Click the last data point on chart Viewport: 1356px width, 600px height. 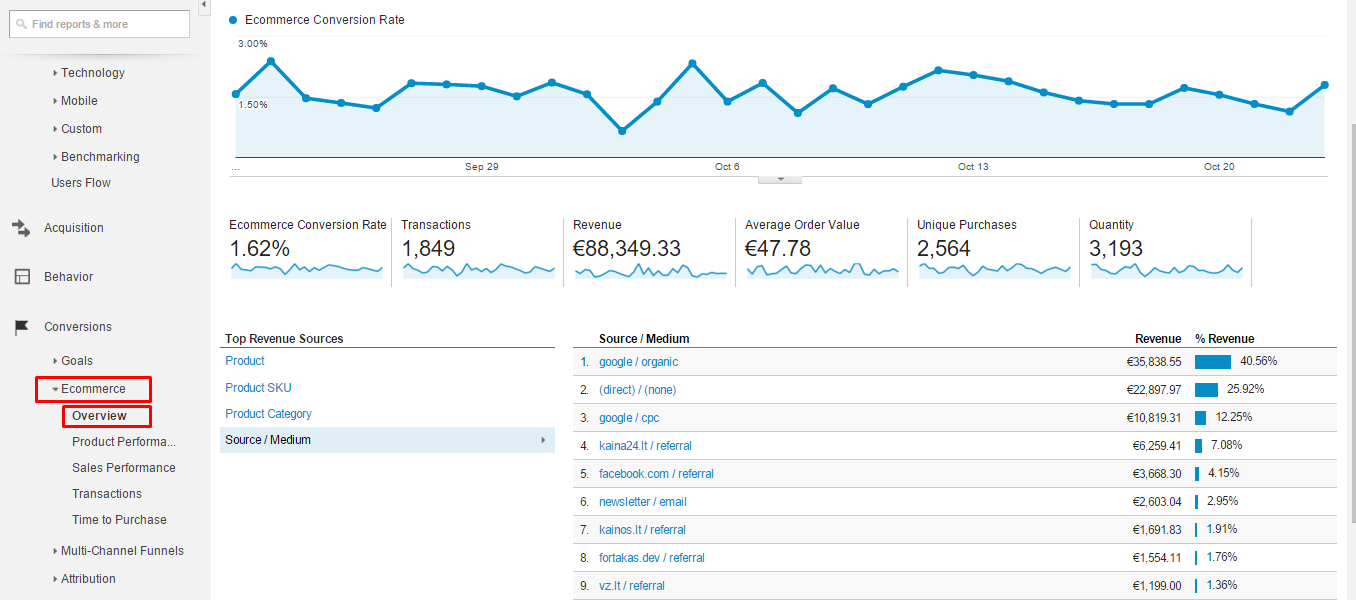(x=1325, y=85)
